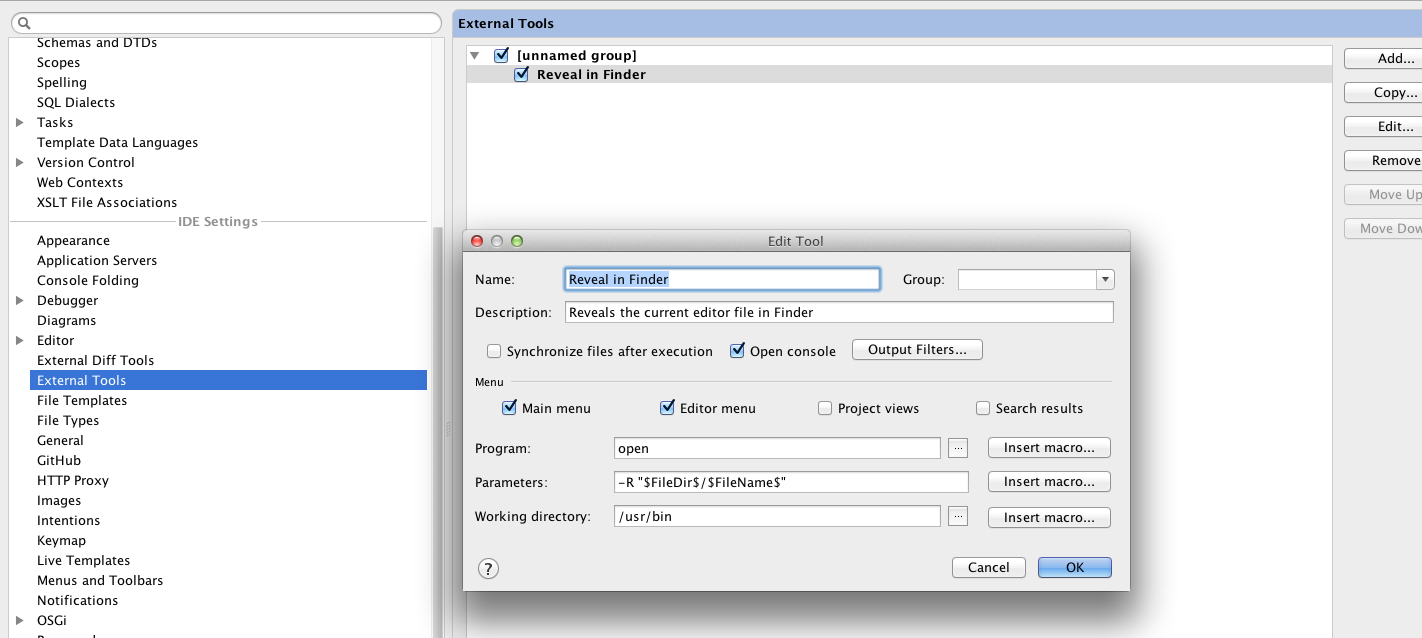Screen dimensions: 1422x638
Task: Click into the Program field
Action: [x=777, y=448]
